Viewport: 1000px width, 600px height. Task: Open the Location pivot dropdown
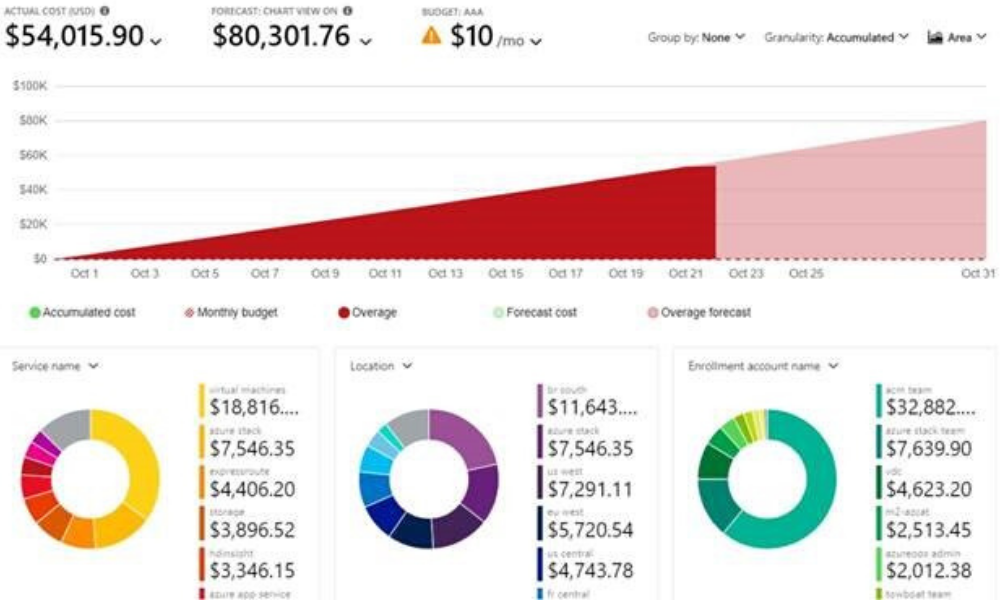tap(381, 366)
